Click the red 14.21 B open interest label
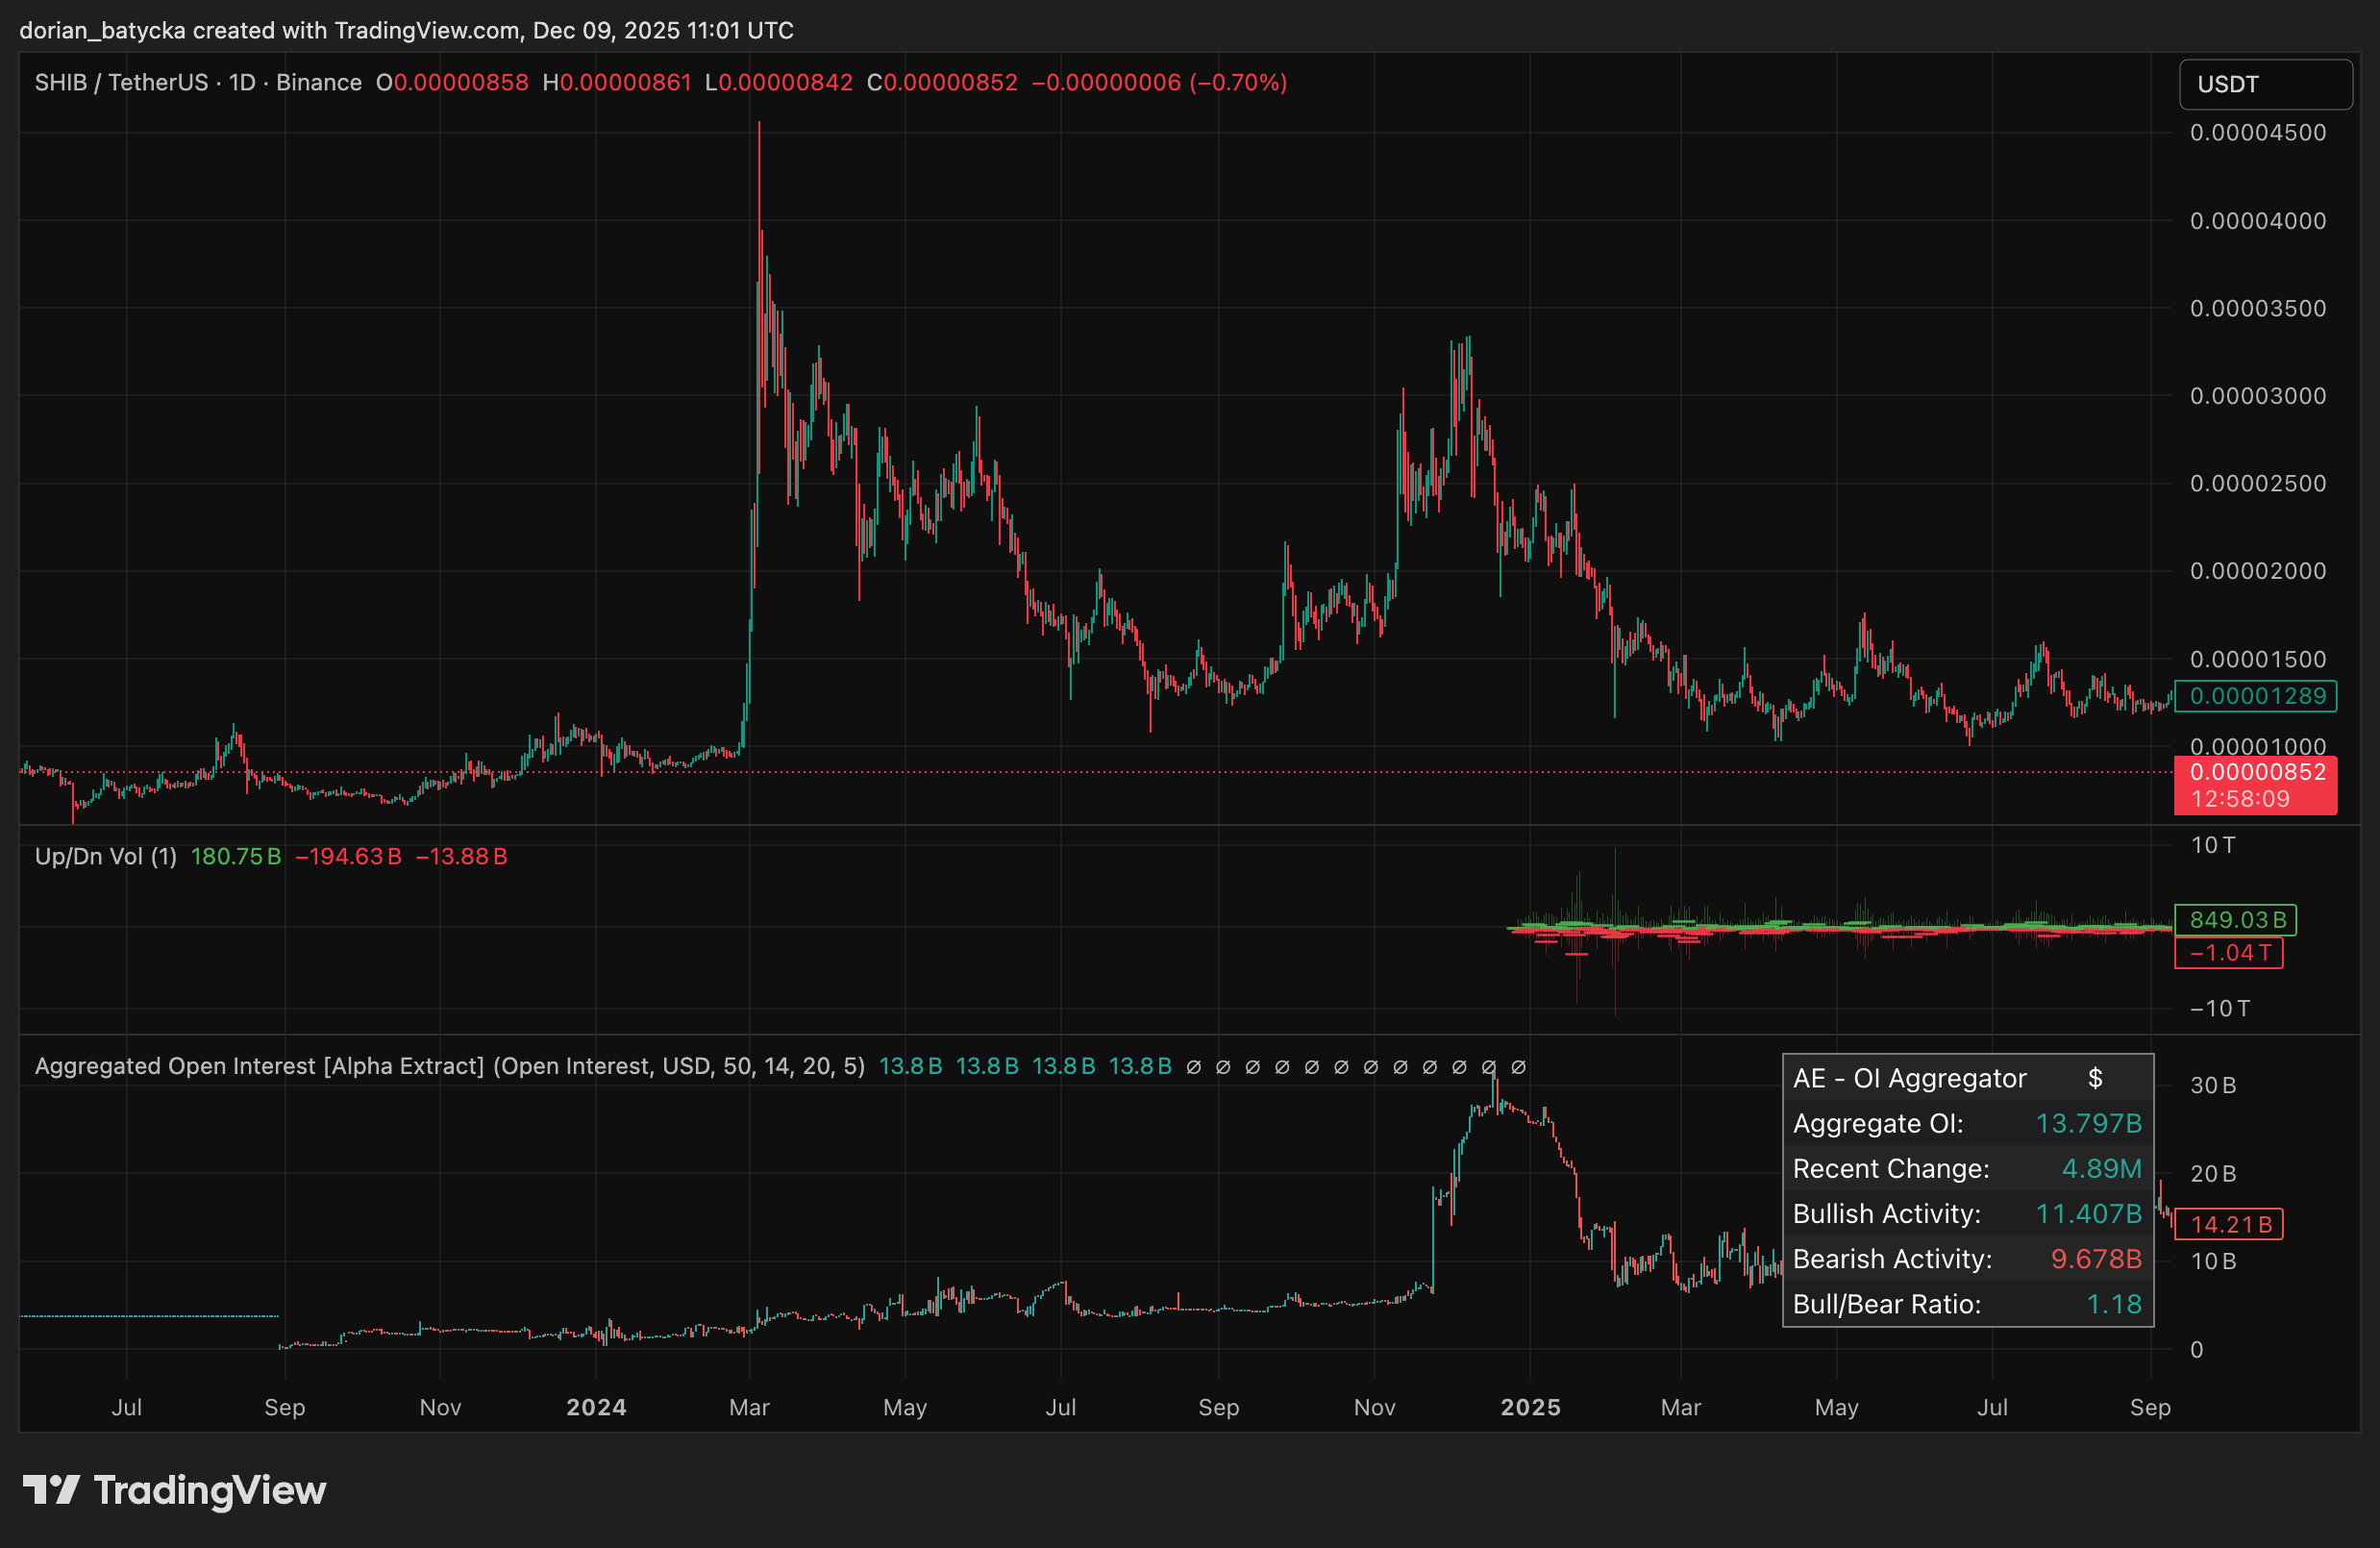 click(x=2230, y=1225)
